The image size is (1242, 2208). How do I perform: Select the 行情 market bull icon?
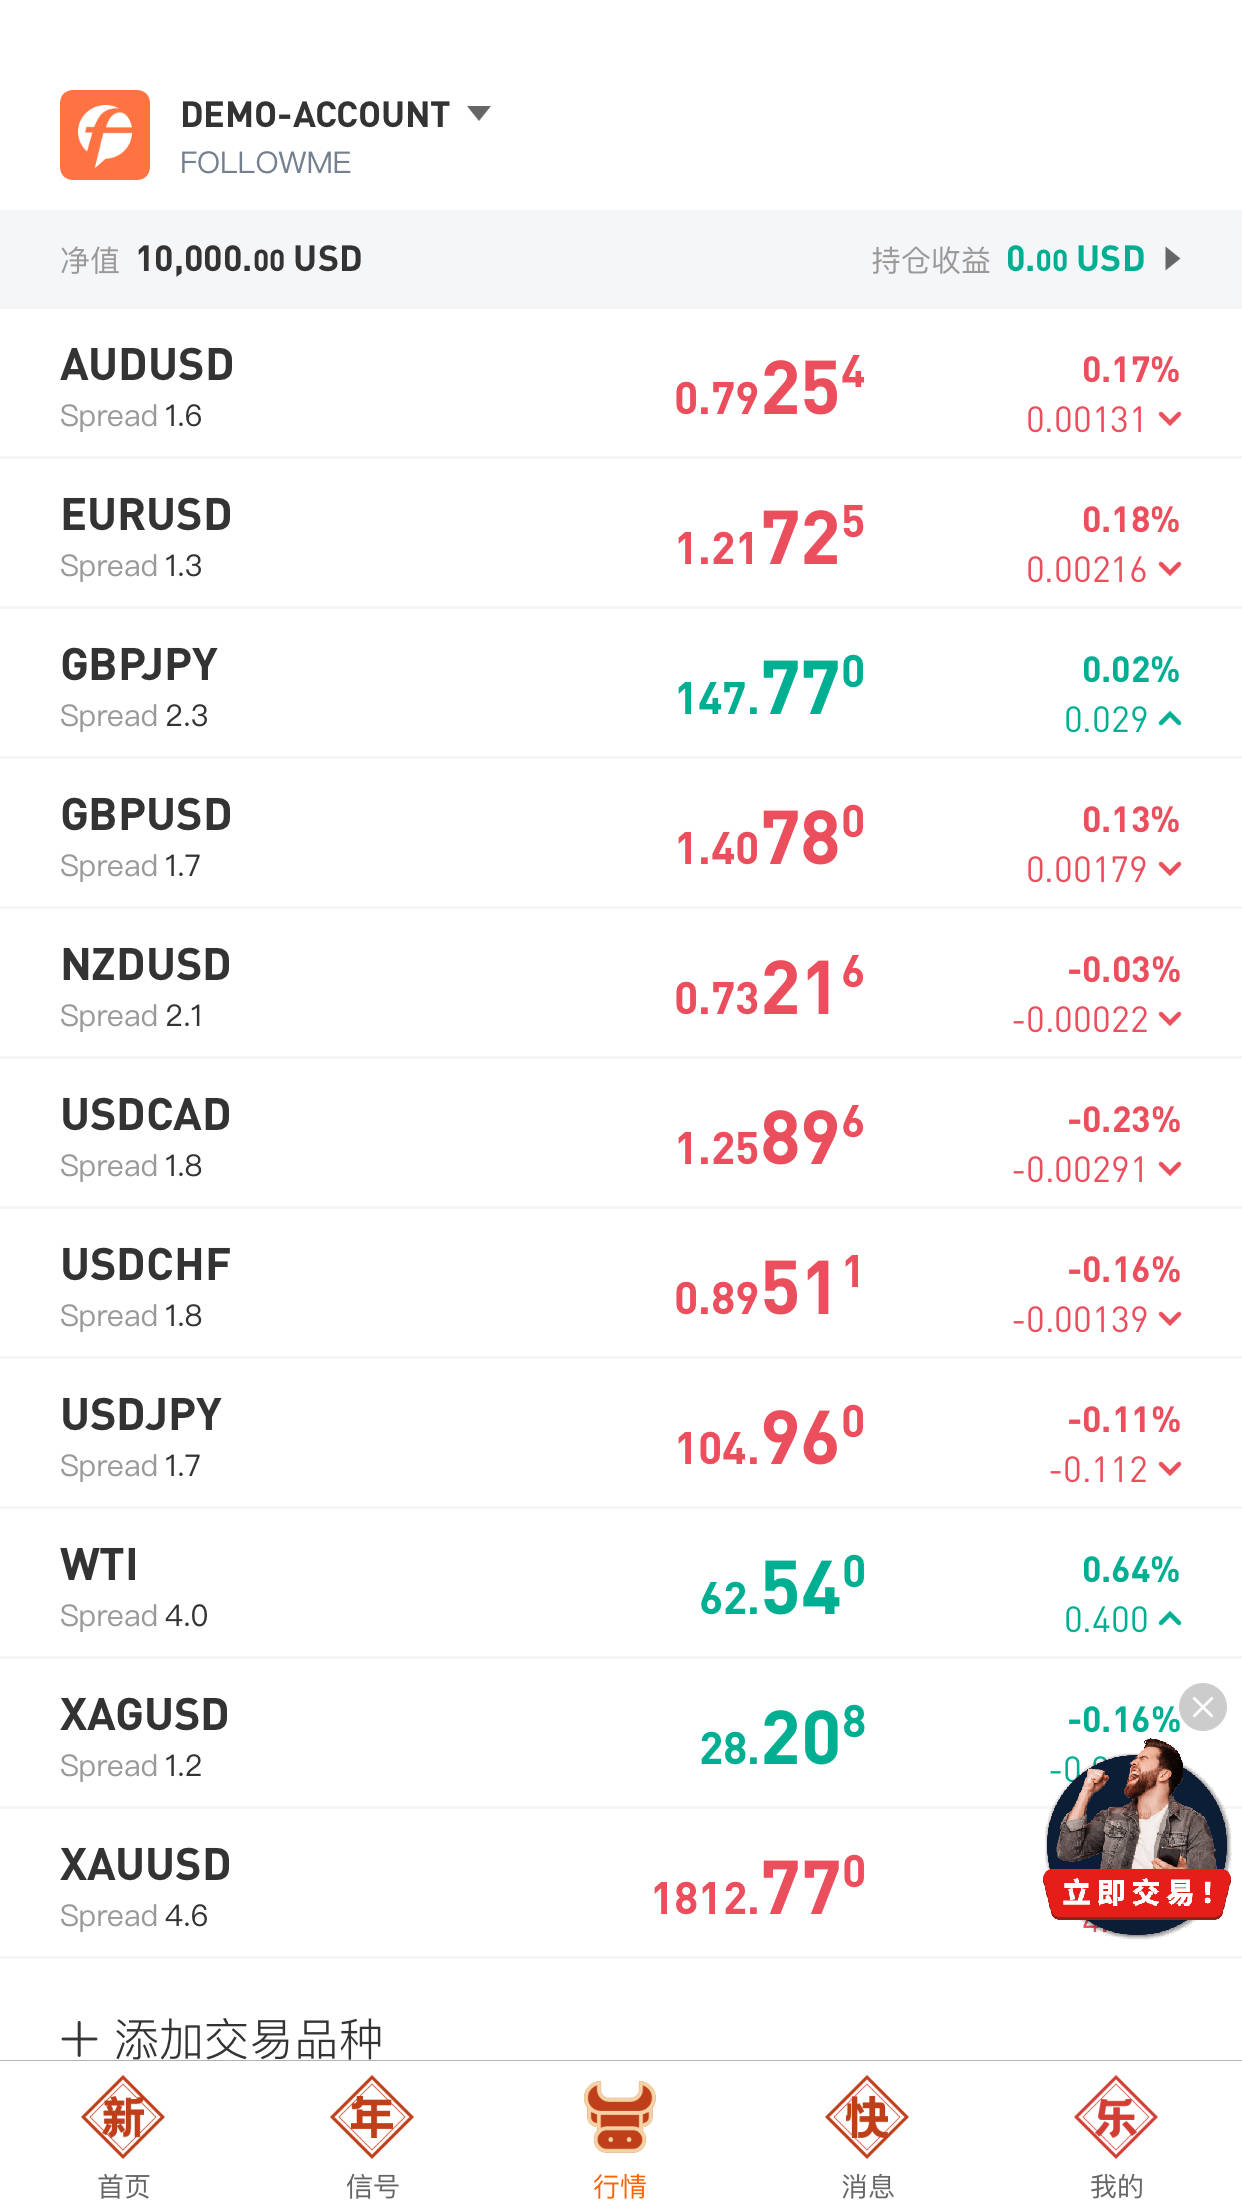[620, 2117]
